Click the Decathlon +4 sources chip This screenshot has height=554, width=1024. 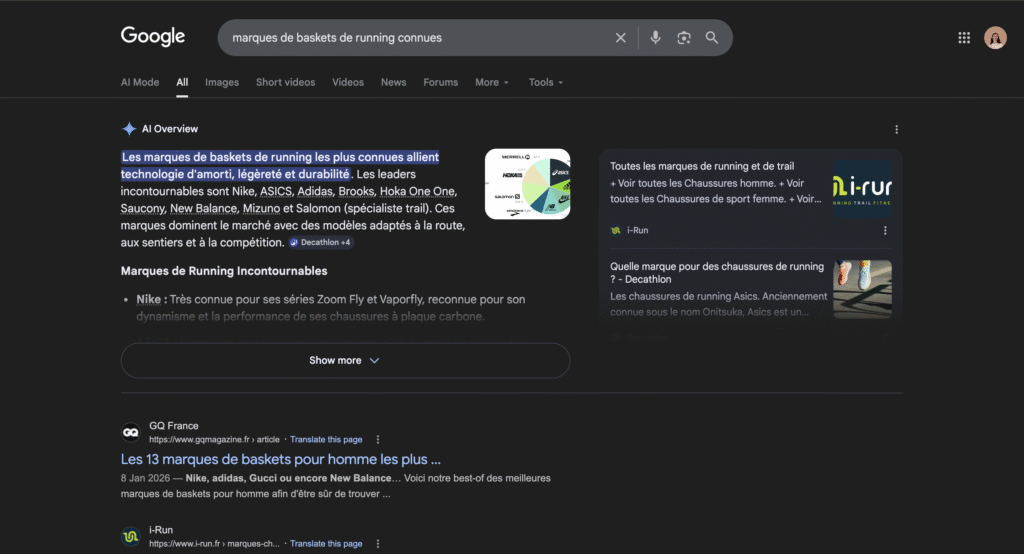click(321, 242)
